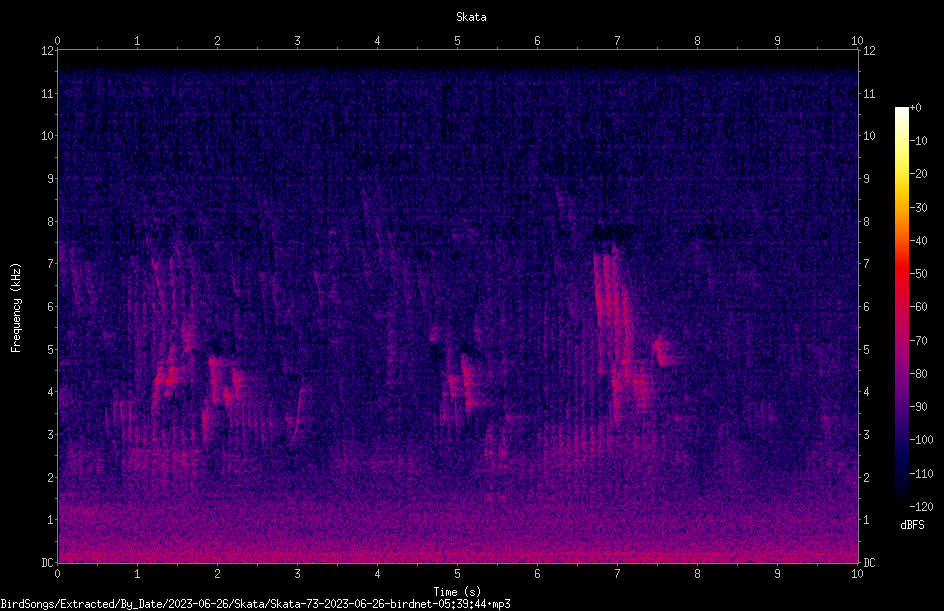
Task: Click the "-110" color scale label
Action: coord(921,474)
